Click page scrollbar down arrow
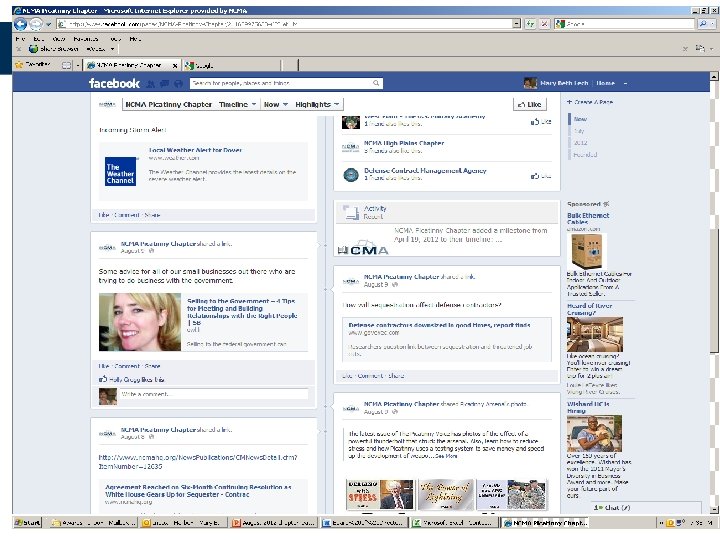720x540 pixels. [714, 509]
